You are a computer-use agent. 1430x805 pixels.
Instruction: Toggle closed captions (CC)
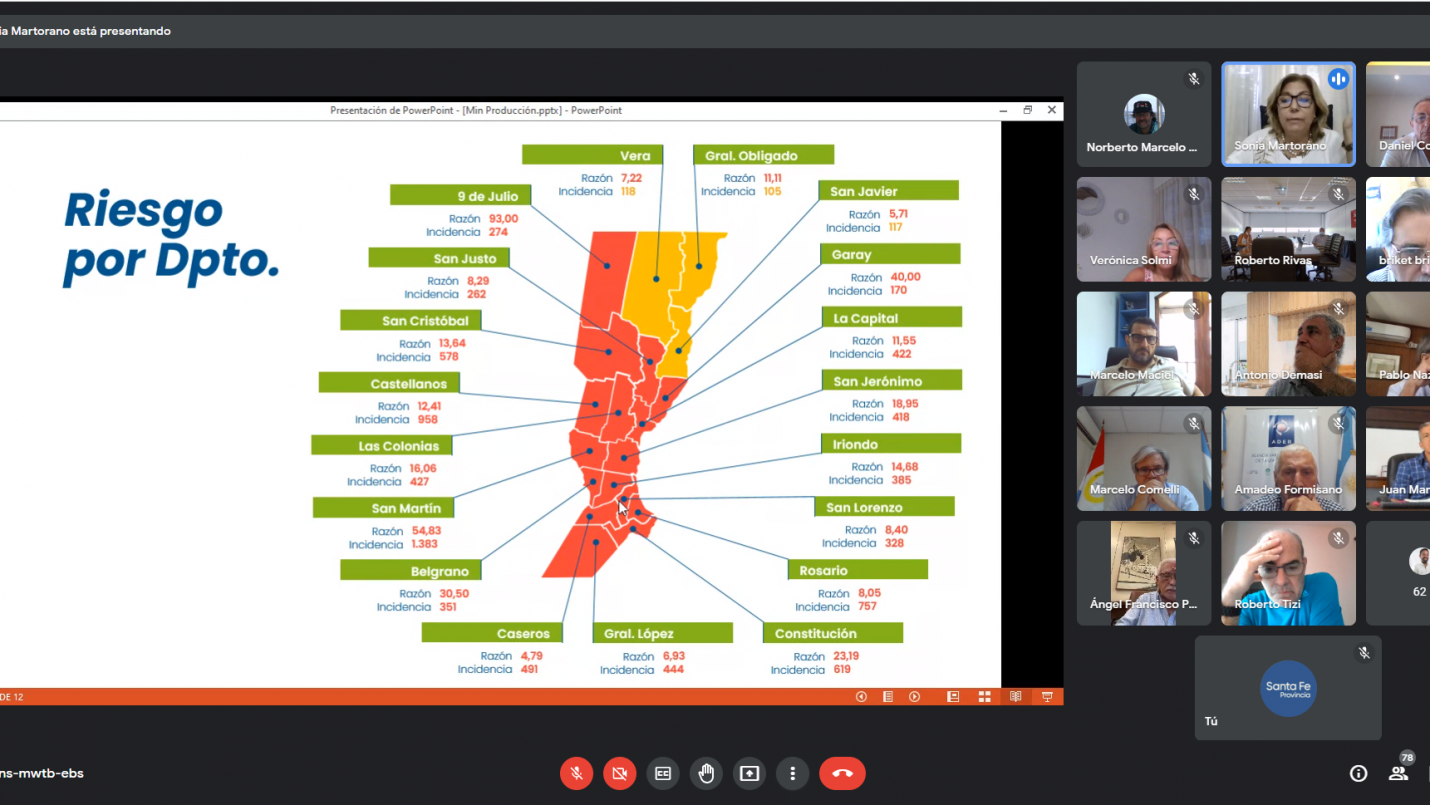coord(663,773)
